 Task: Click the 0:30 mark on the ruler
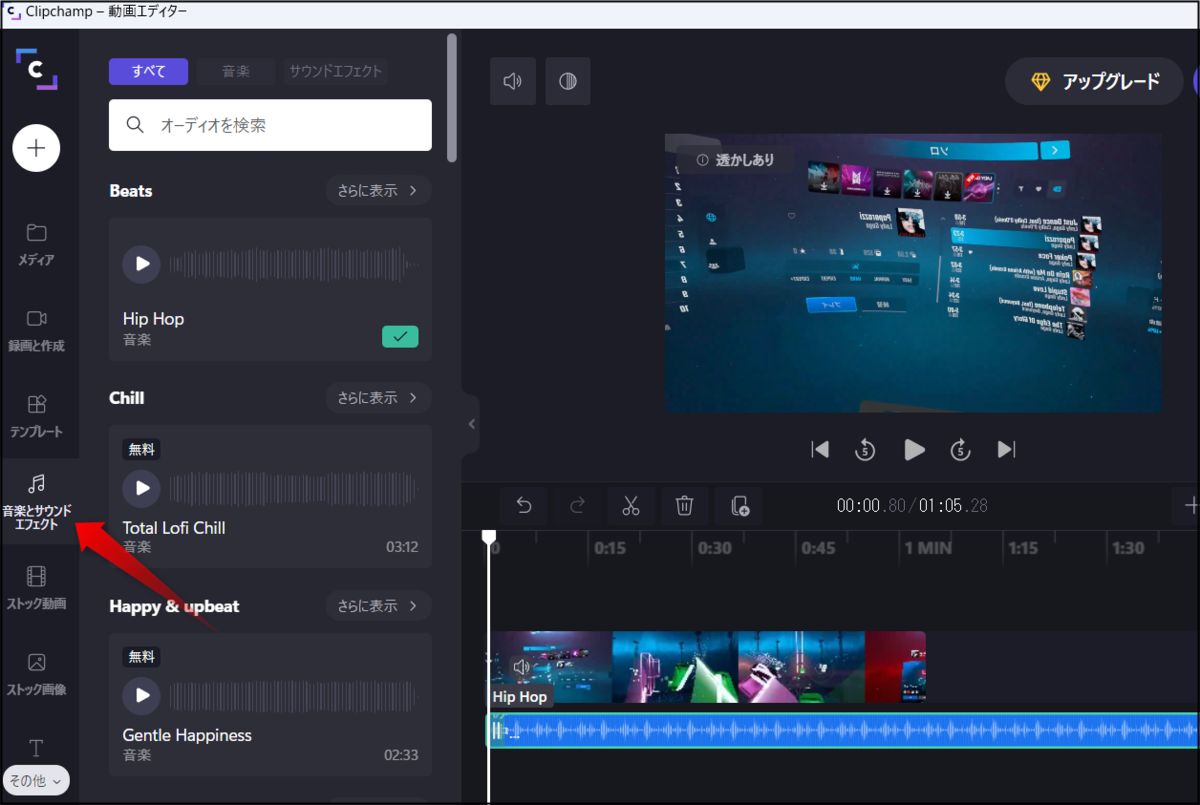[x=714, y=548]
